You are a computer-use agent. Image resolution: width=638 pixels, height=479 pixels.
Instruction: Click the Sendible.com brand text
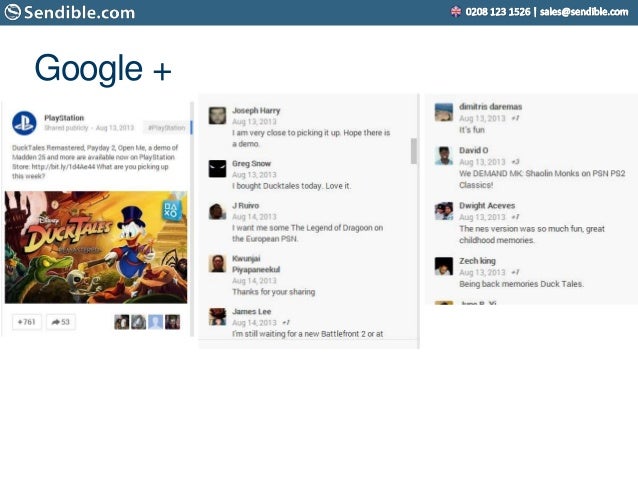(x=79, y=12)
